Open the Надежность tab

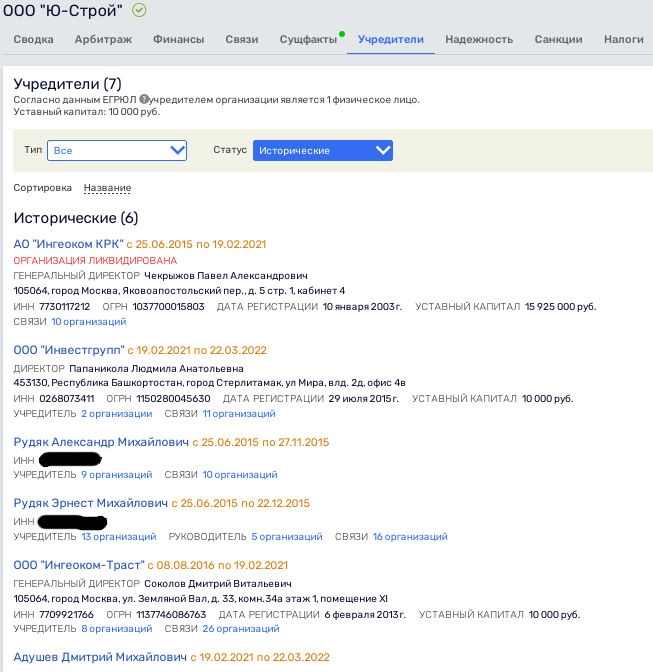pos(478,40)
